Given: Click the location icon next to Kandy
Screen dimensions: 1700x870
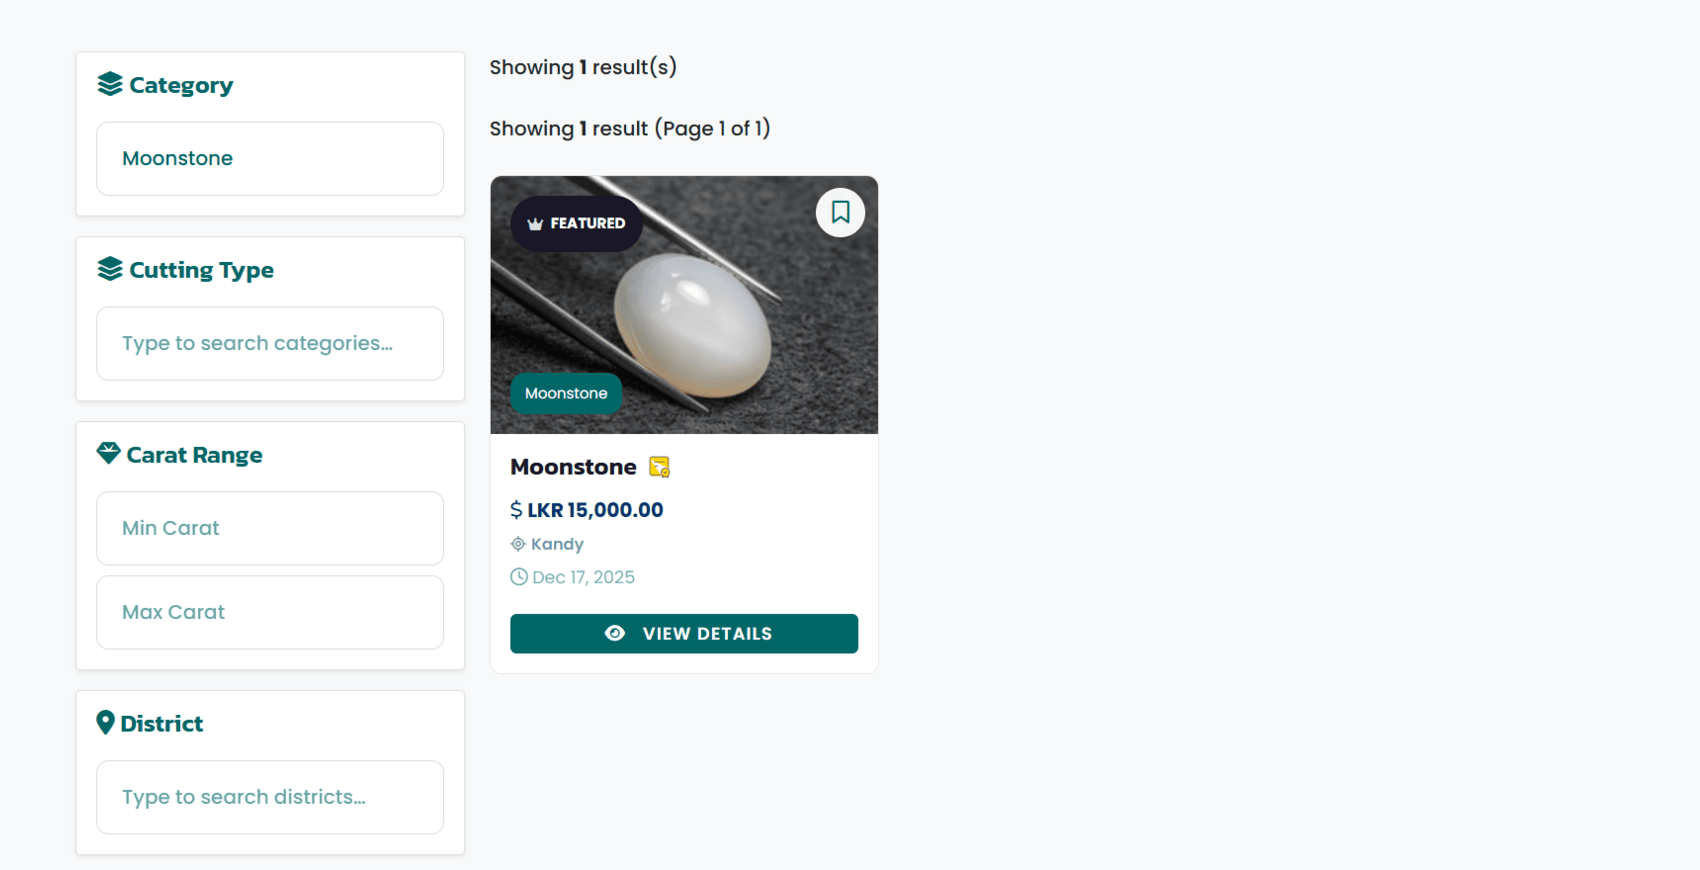Looking at the screenshot, I should pyautogui.click(x=518, y=544).
